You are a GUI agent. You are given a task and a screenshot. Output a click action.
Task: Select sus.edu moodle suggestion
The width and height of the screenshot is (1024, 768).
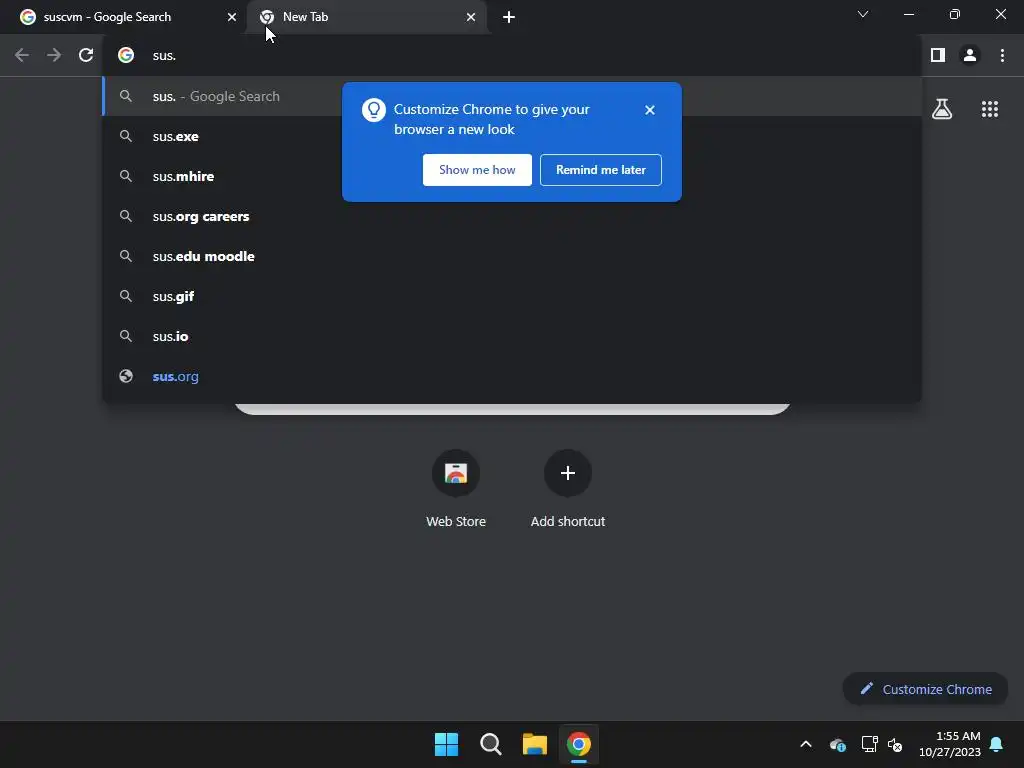[x=513, y=256]
